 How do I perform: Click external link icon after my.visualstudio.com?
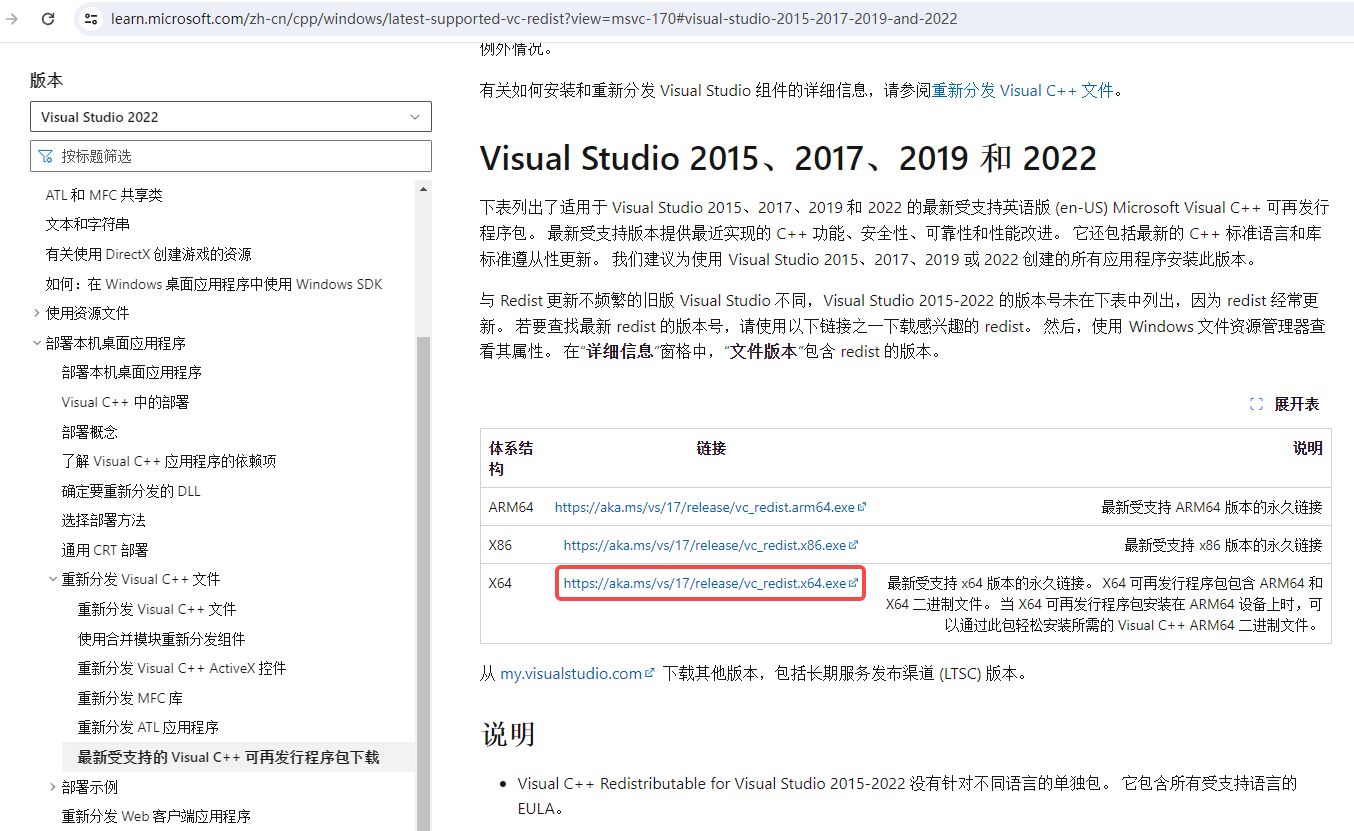[x=650, y=674]
